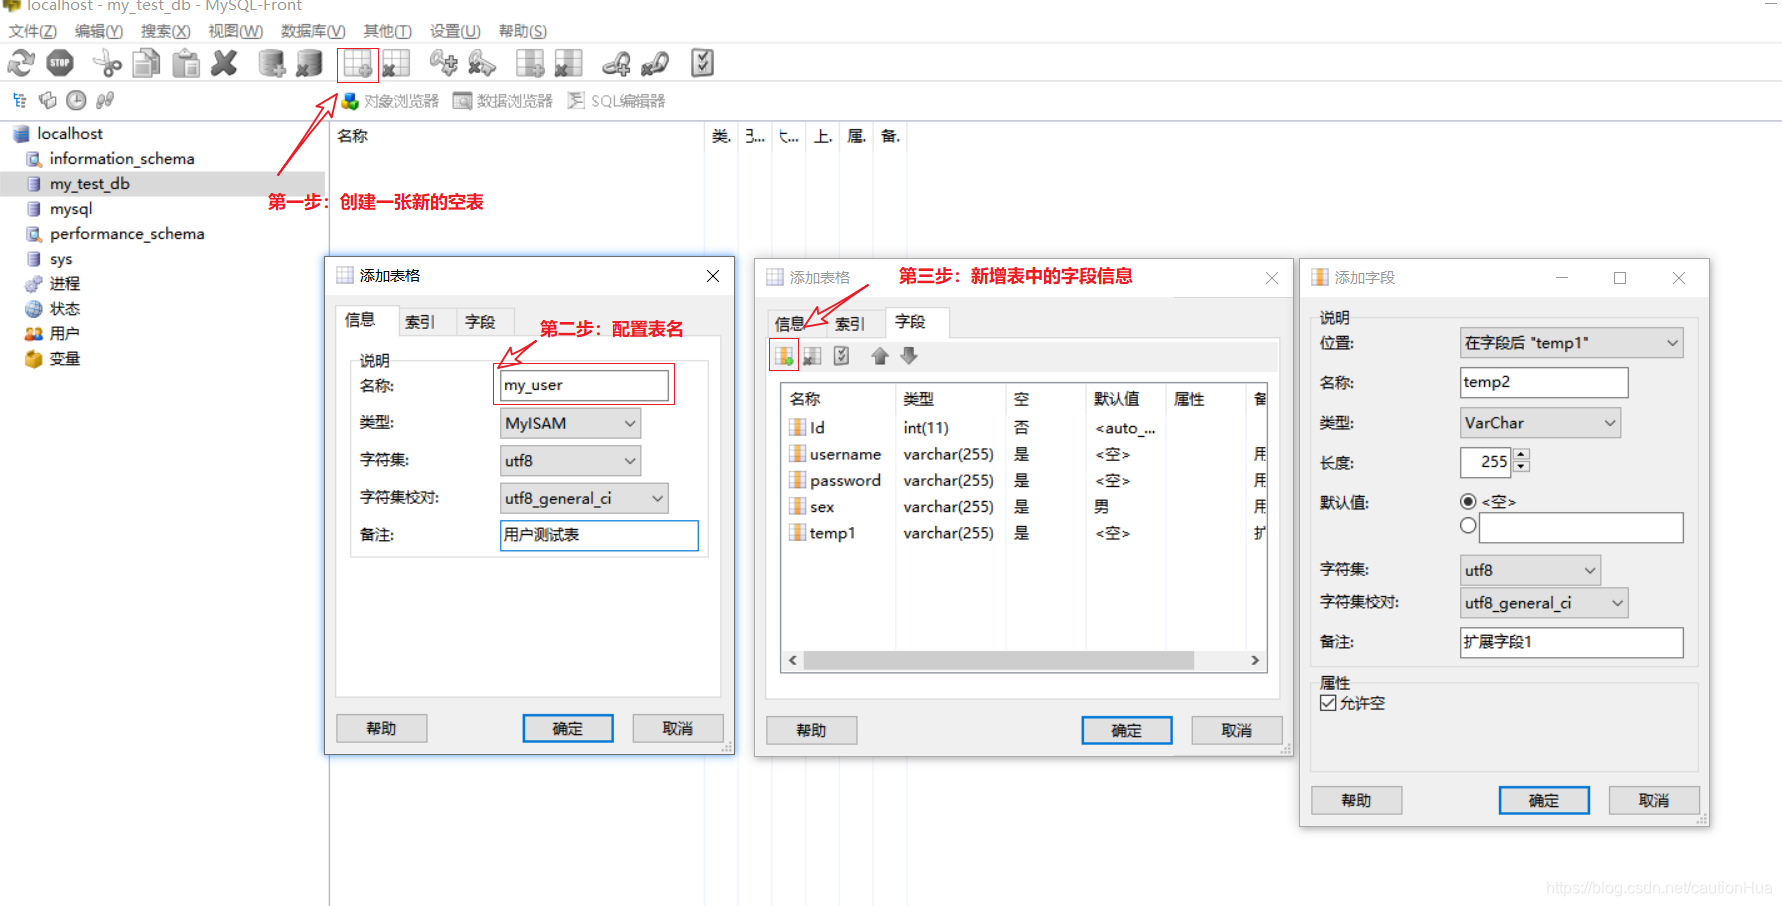Click the New Database toolbar icon
The height and width of the screenshot is (906, 1782).
[272, 64]
